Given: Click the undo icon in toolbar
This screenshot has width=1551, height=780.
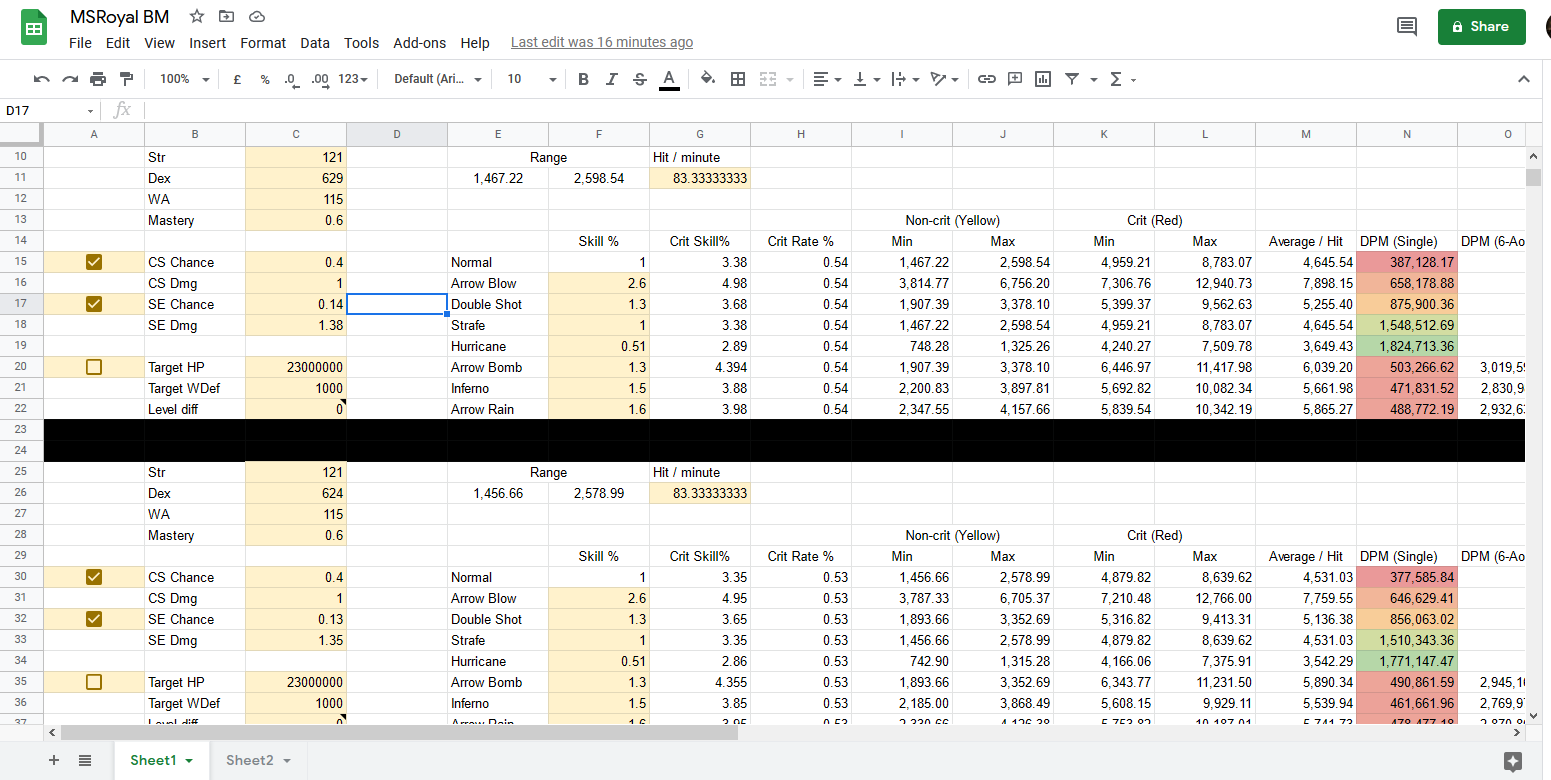Looking at the screenshot, I should pyautogui.click(x=41, y=79).
